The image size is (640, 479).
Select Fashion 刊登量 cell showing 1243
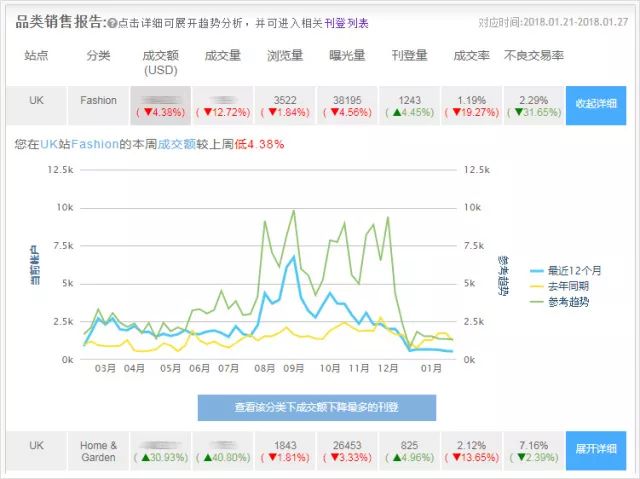tap(409, 105)
